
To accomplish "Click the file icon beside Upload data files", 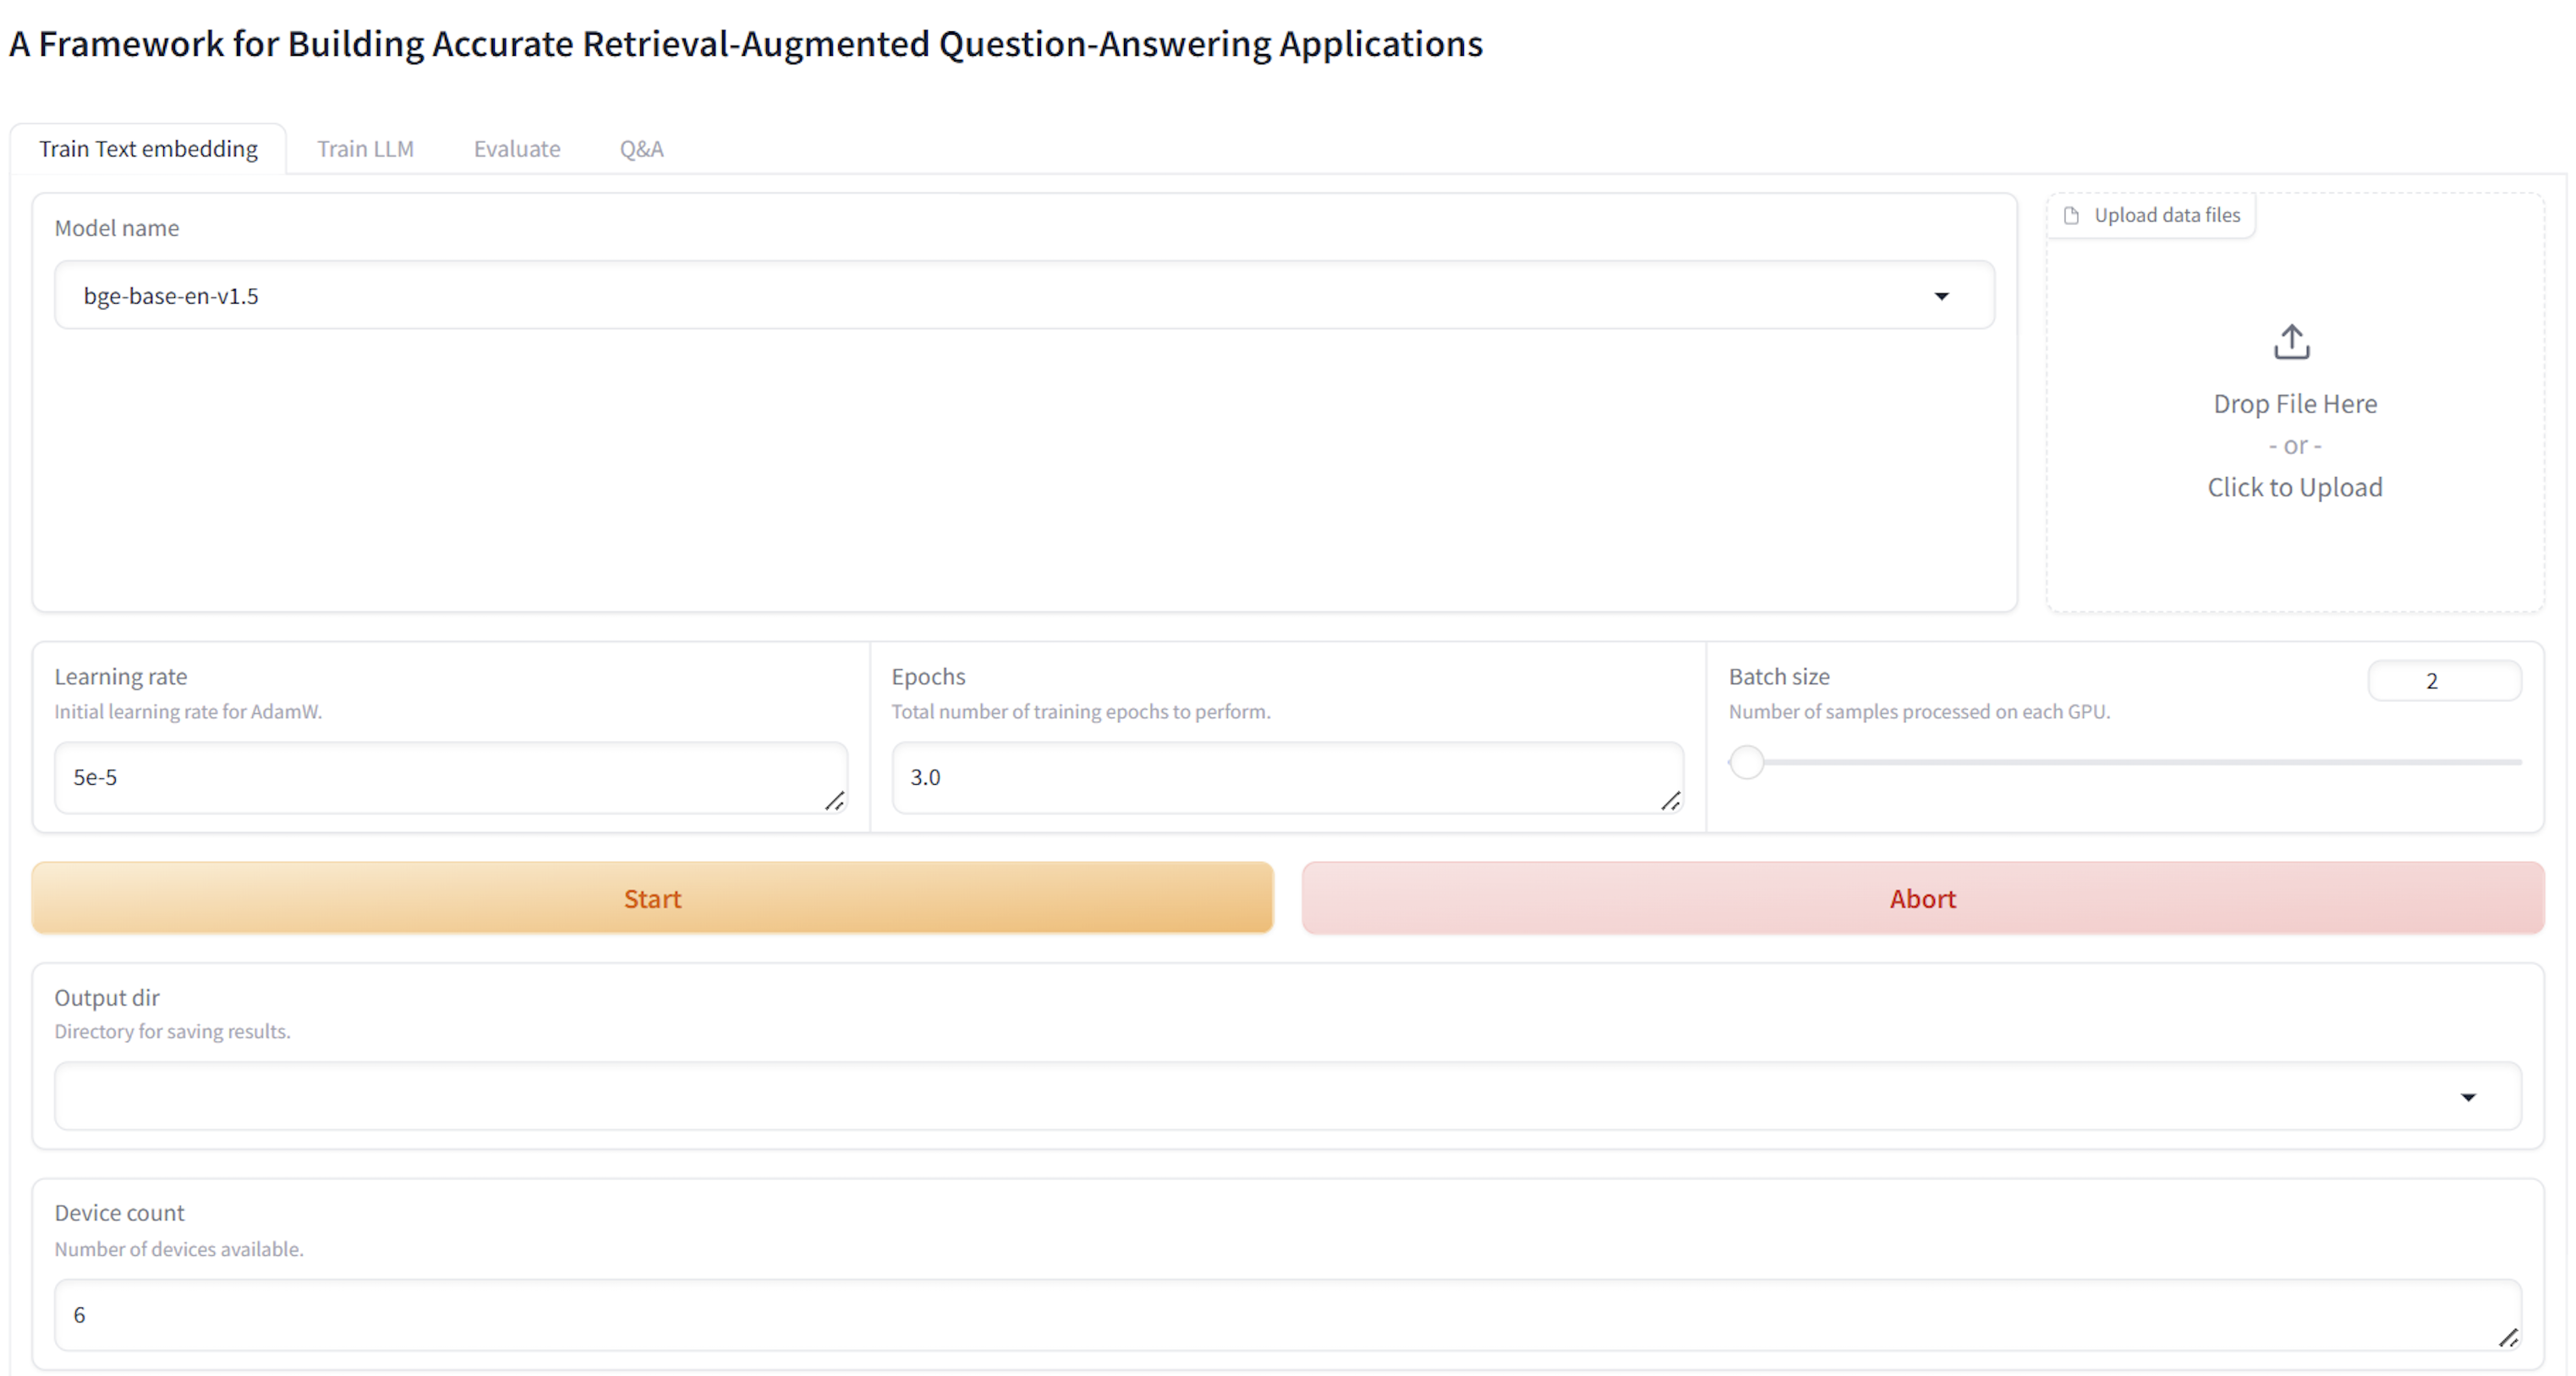I will tap(2071, 216).
